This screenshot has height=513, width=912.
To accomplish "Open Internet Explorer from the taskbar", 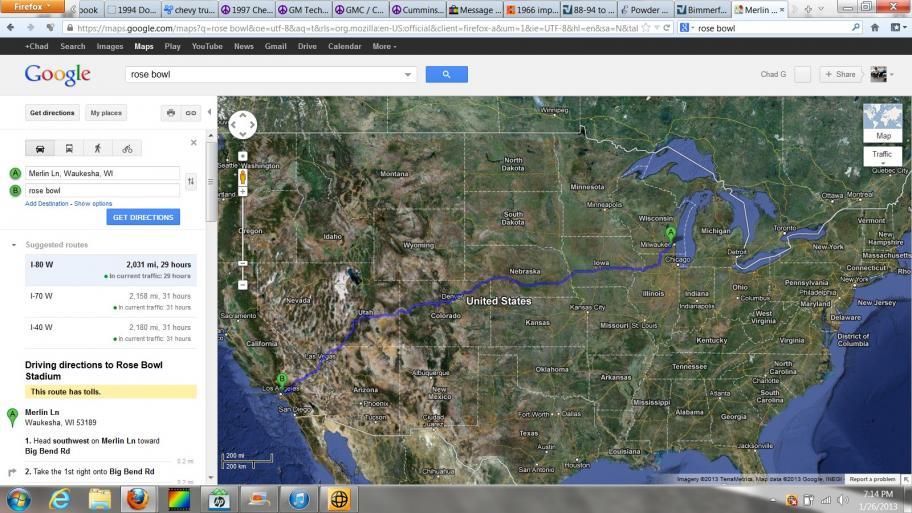I will tap(59, 500).
